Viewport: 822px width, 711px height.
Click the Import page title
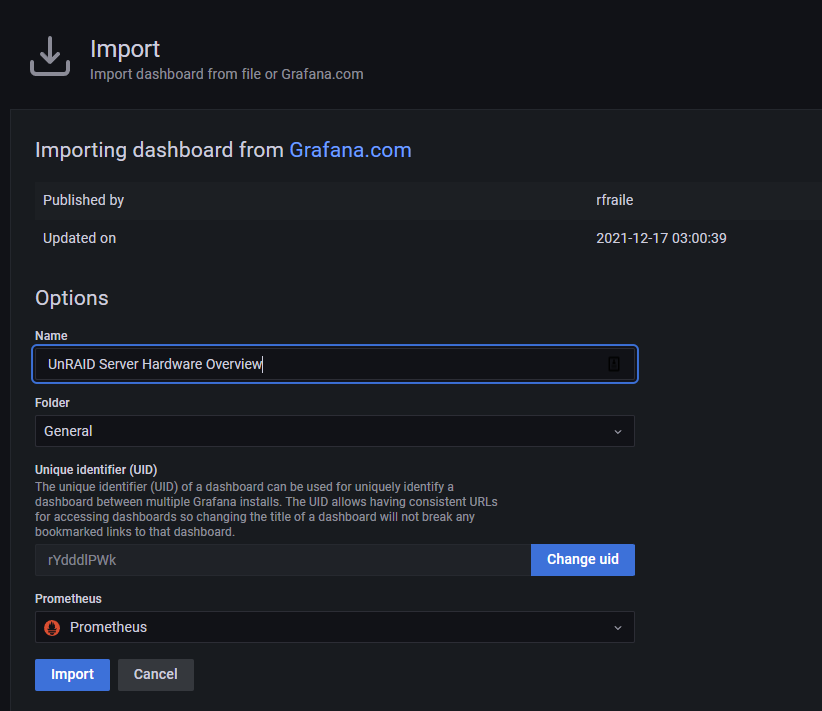click(125, 49)
